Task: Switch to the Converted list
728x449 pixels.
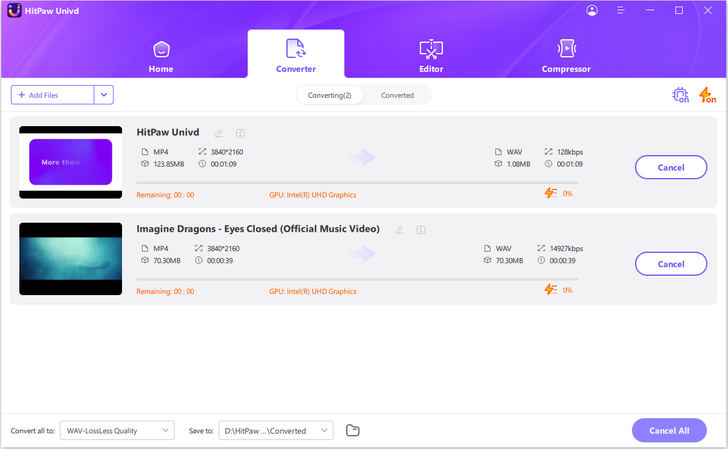Action: pos(397,95)
